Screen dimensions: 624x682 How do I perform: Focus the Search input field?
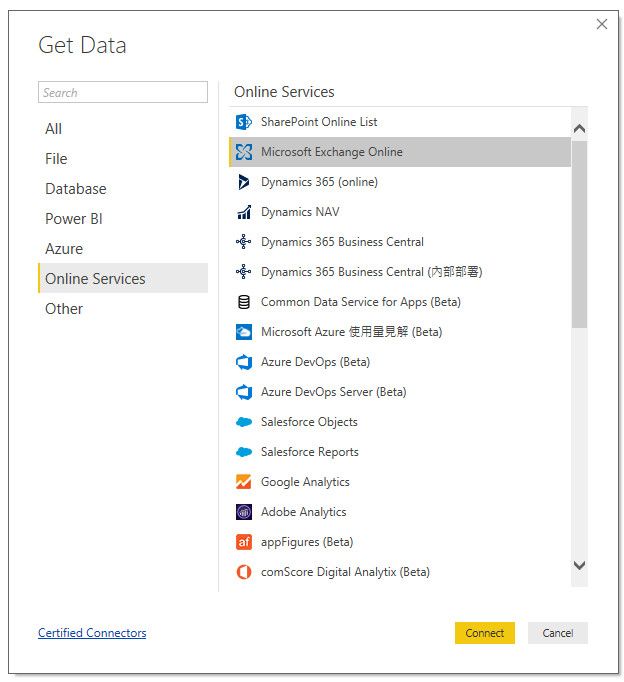(x=122, y=93)
